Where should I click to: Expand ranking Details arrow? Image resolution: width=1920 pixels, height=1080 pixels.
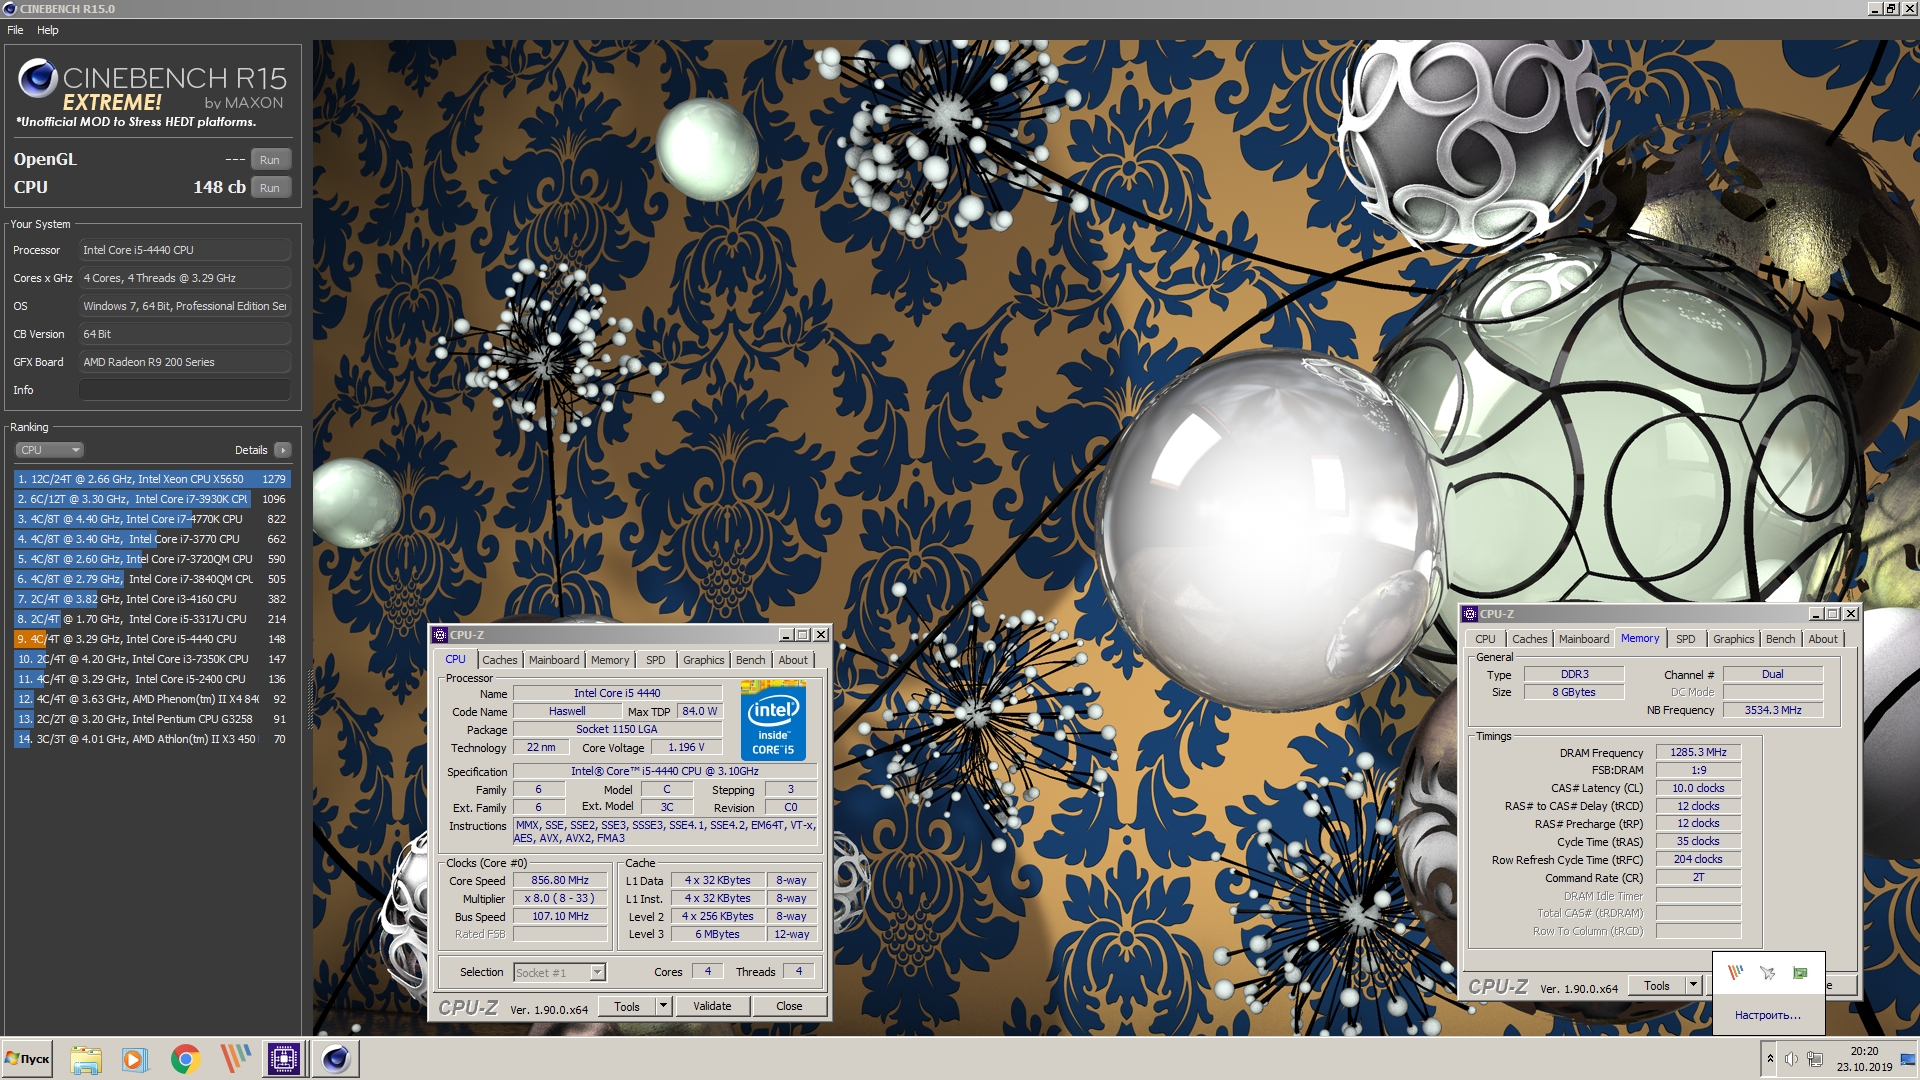tap(283, 450)
